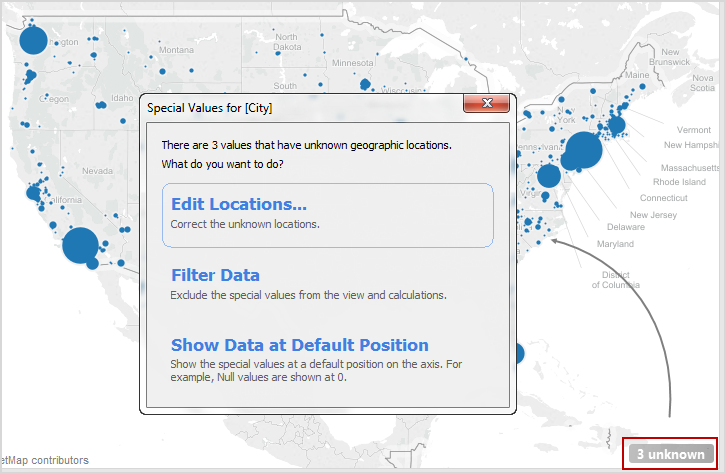Click the New Jersey state label
The height and width of the screenshot is (474, 726).
653,215
